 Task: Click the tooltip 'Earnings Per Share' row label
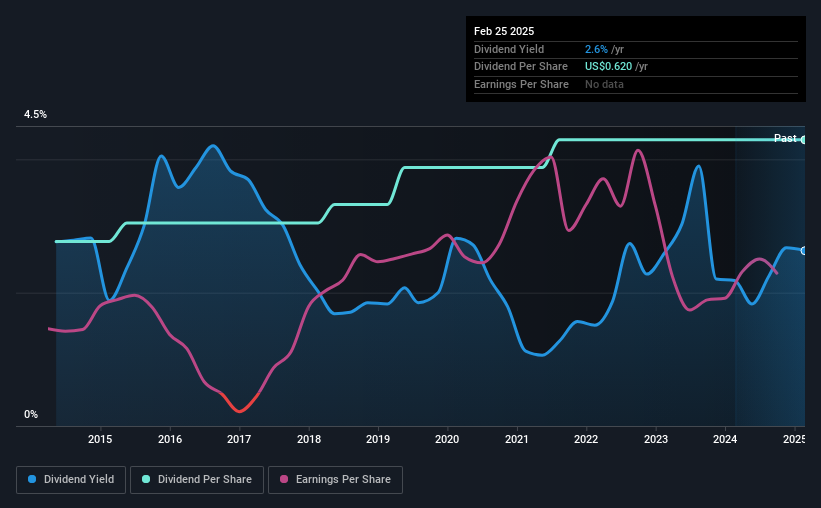tap(521, 84)
